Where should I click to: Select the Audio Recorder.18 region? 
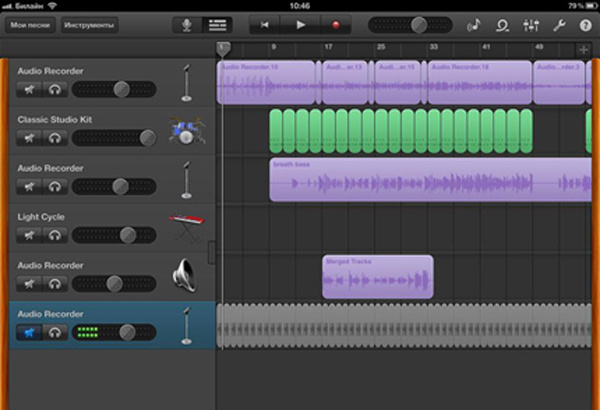480,82
